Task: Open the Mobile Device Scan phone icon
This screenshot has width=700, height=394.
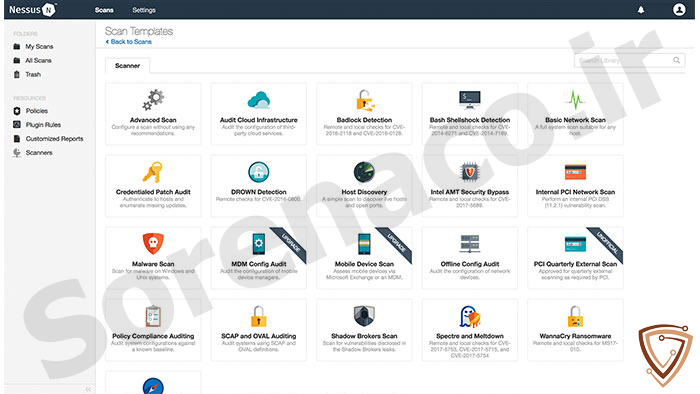Action: pyautogui.click(x=364, y=244)
